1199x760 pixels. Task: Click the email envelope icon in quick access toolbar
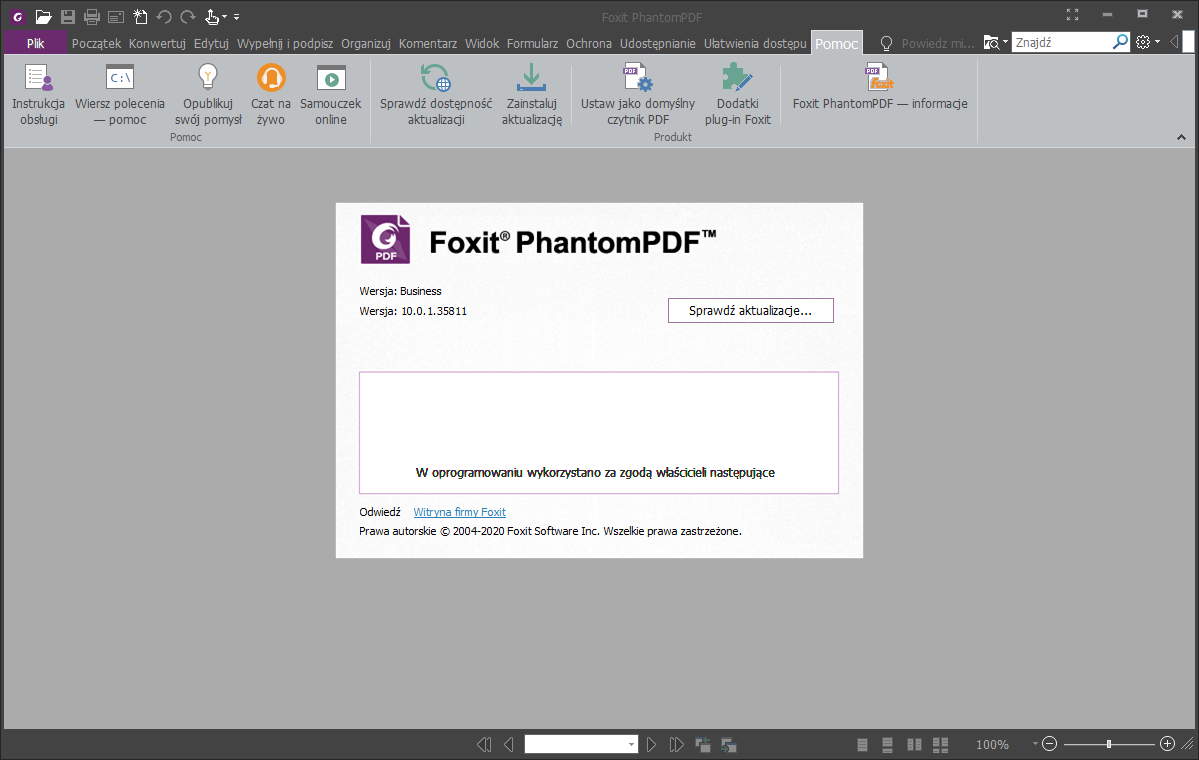pos(116,16)
